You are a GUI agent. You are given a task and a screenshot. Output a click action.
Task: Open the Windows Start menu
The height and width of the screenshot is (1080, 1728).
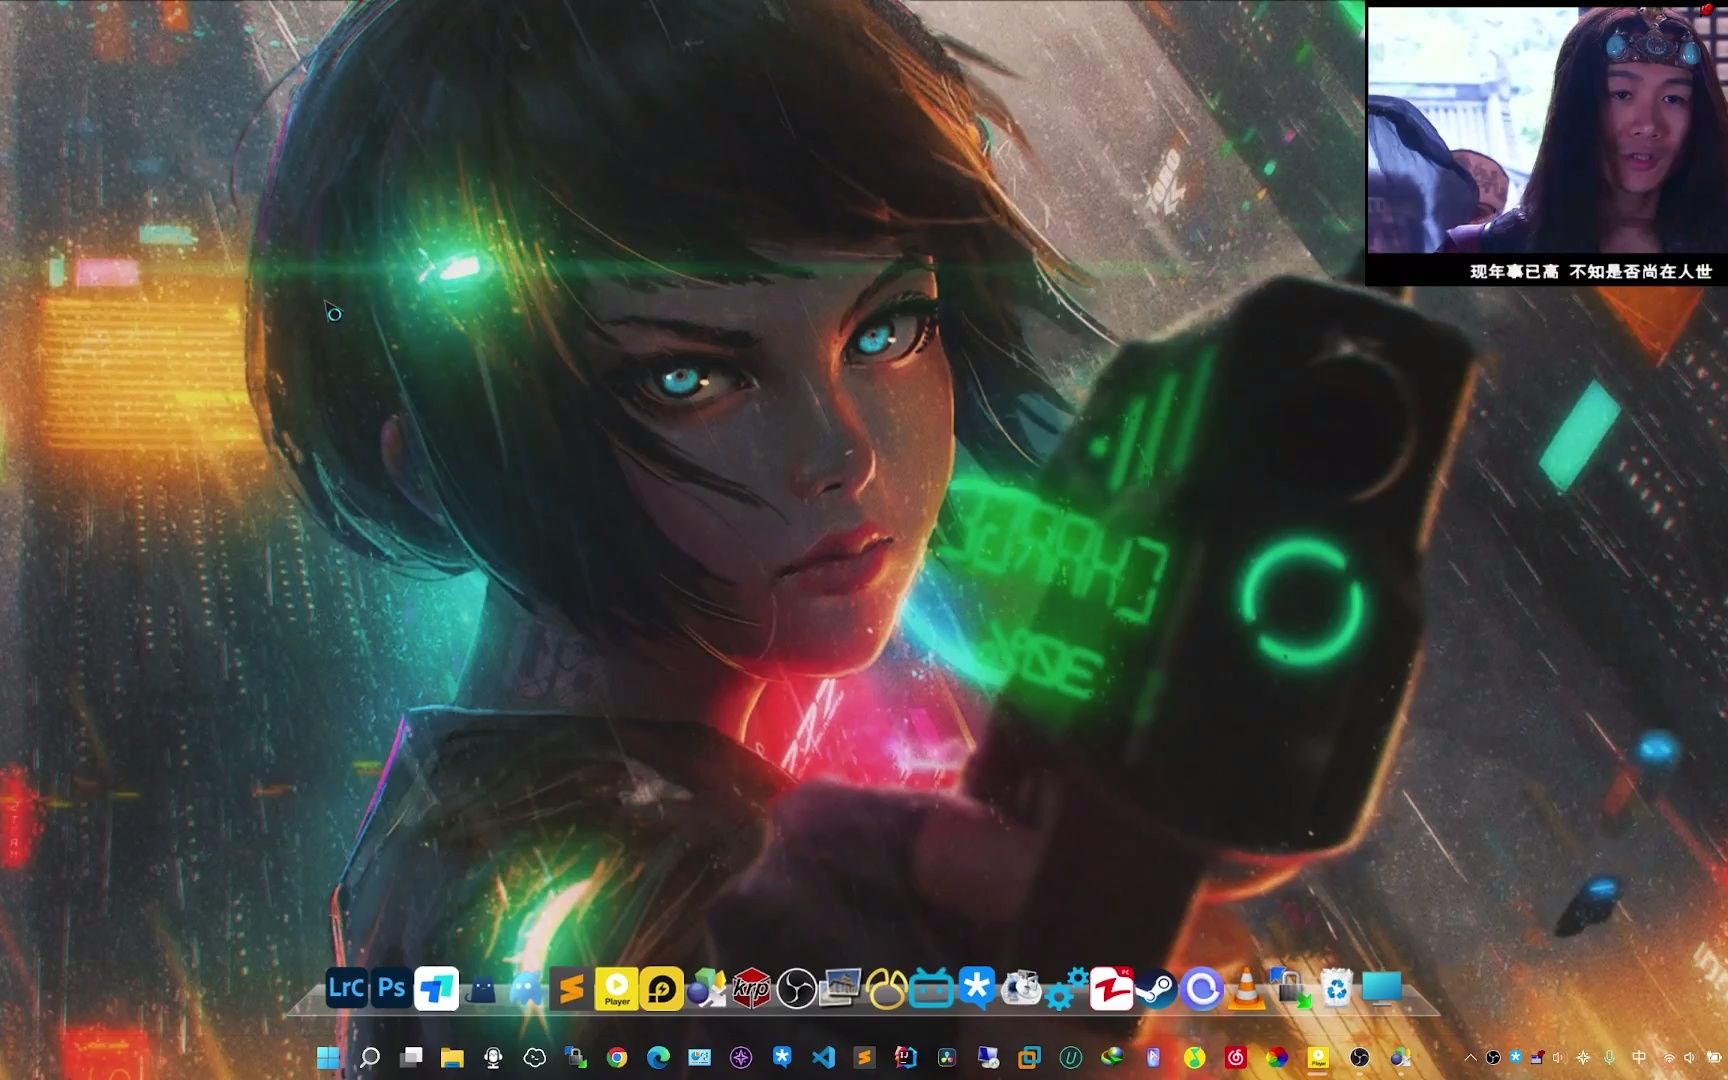pyautogui.click(x=328, y=1058)
